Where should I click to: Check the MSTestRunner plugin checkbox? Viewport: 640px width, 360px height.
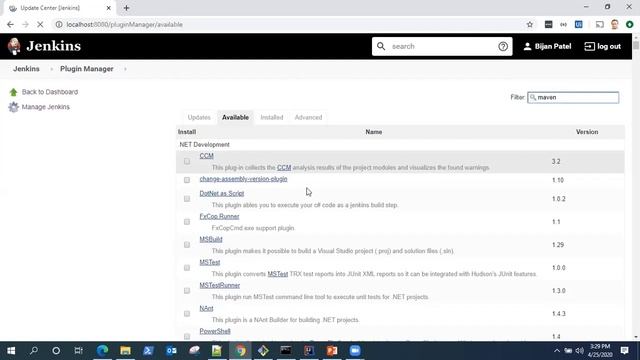[x=187, y=291]
